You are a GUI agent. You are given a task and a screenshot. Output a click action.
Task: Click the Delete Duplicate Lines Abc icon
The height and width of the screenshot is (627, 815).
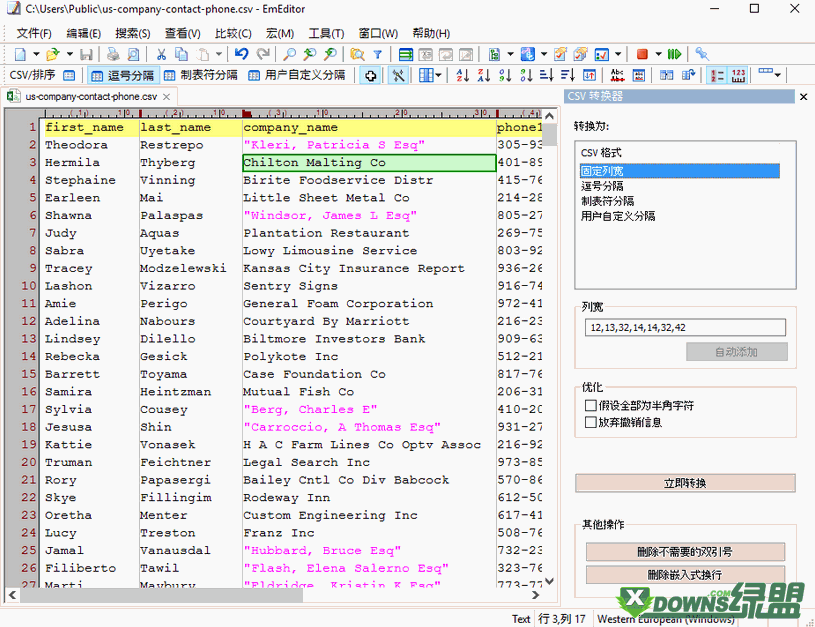click(617, 75)
